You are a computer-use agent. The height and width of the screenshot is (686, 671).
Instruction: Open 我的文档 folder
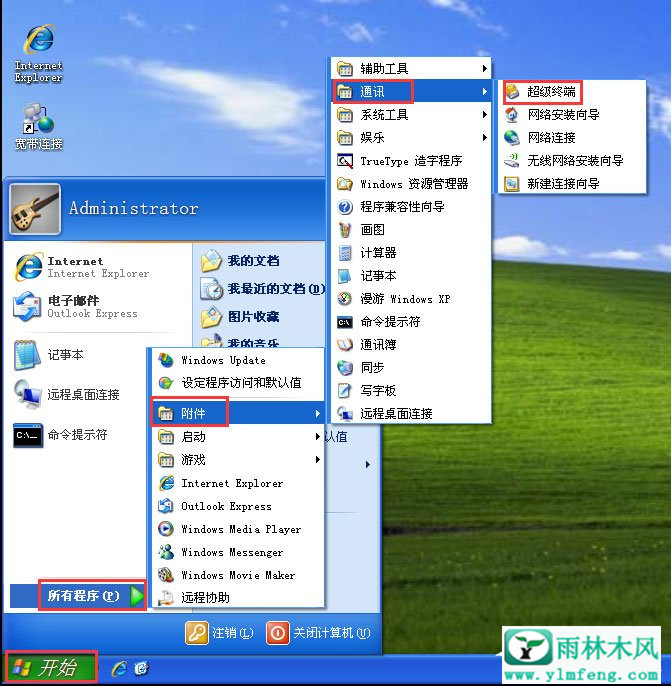pyautogui.click(x=240, y=261)
